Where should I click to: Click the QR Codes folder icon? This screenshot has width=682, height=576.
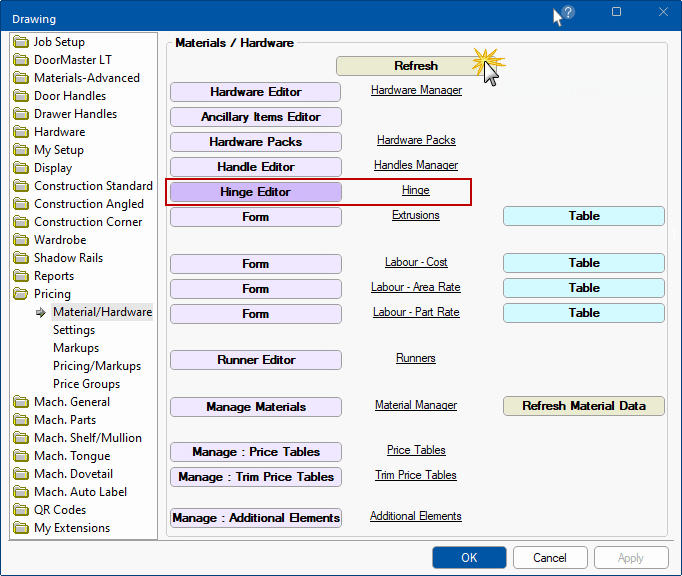pos(20,509)
